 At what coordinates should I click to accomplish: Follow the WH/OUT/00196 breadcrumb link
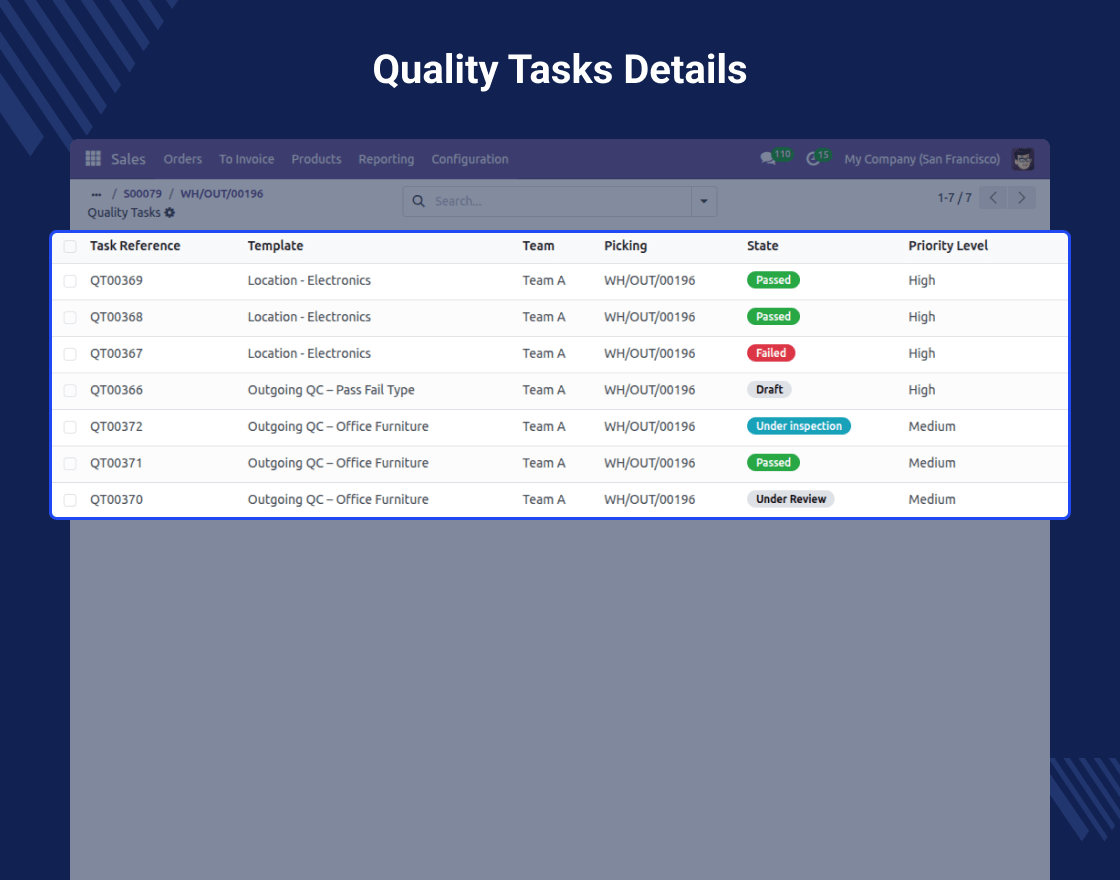(221, 194)
